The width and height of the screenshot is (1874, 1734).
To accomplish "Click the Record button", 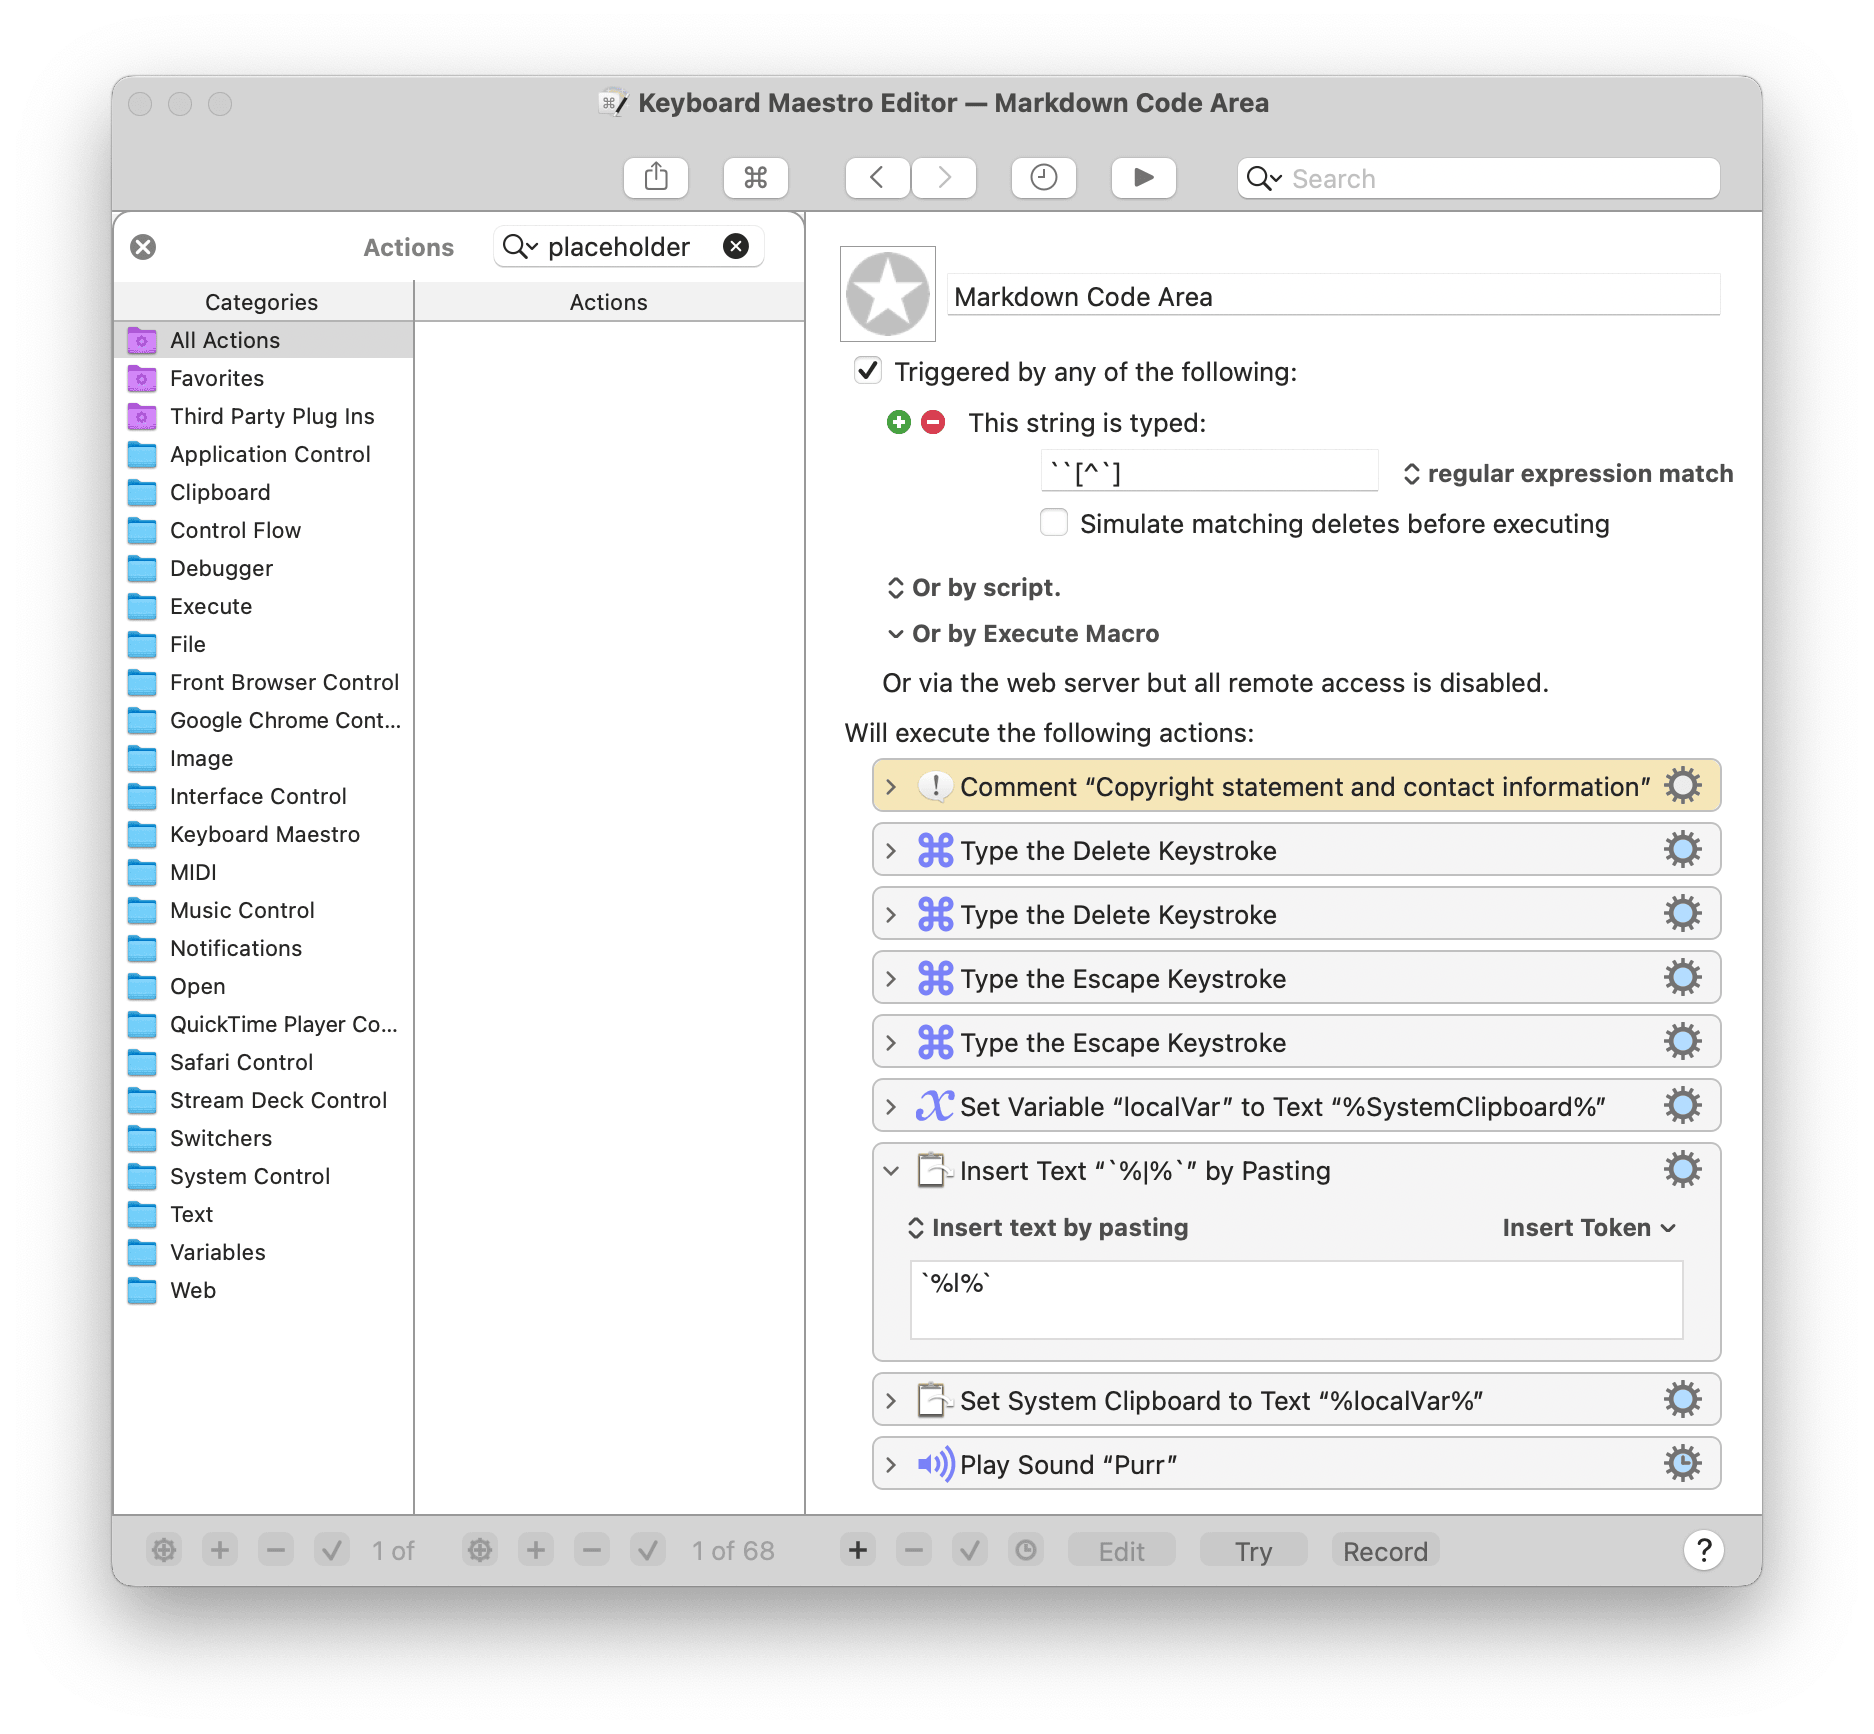I will point(1385,1551).
